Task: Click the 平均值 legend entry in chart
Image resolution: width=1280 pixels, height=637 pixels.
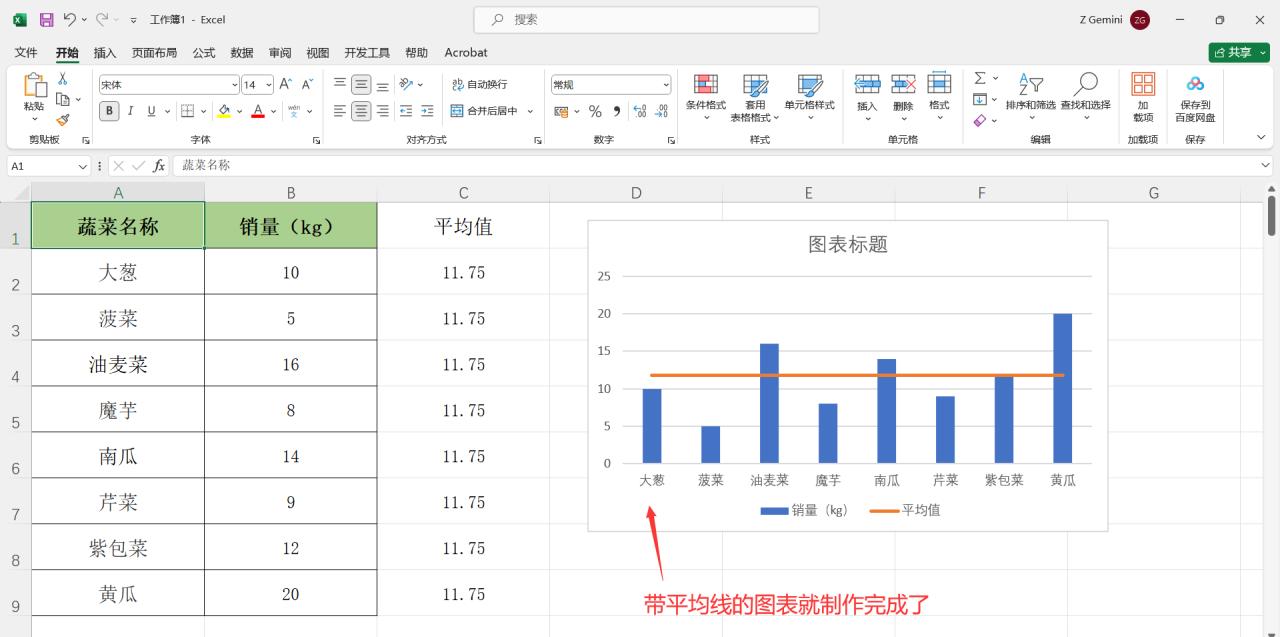Action: coord(906,510)
